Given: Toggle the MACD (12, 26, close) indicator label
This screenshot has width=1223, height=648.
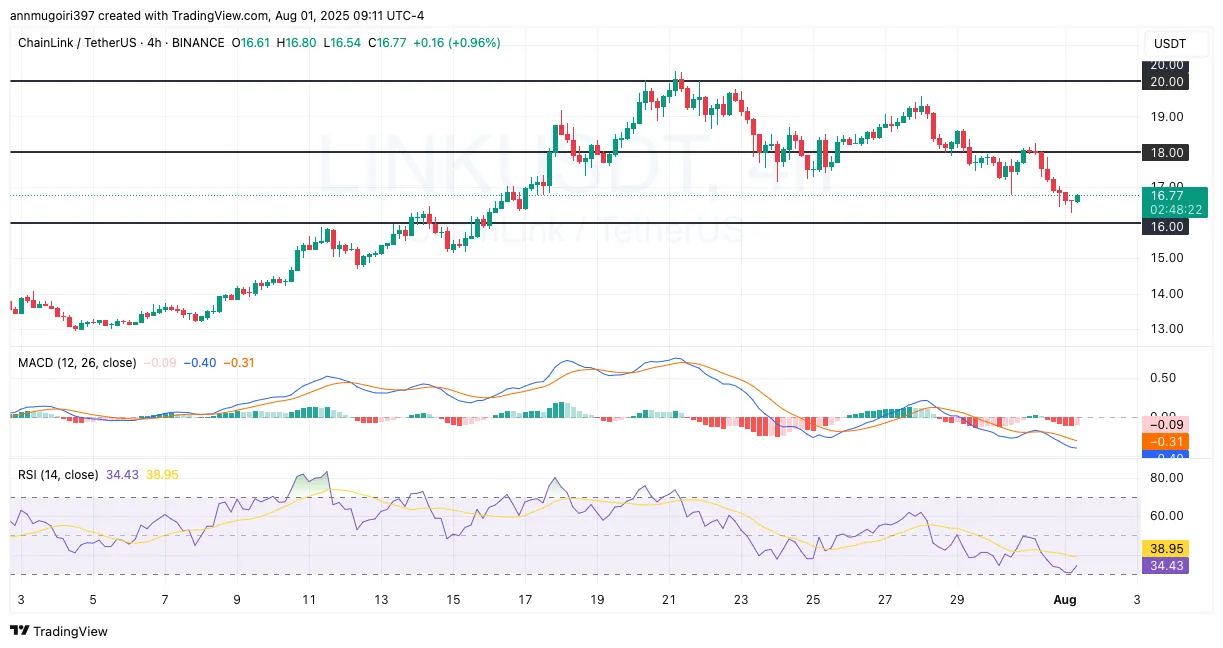Looking at the screenshot, I should point(76,363).
